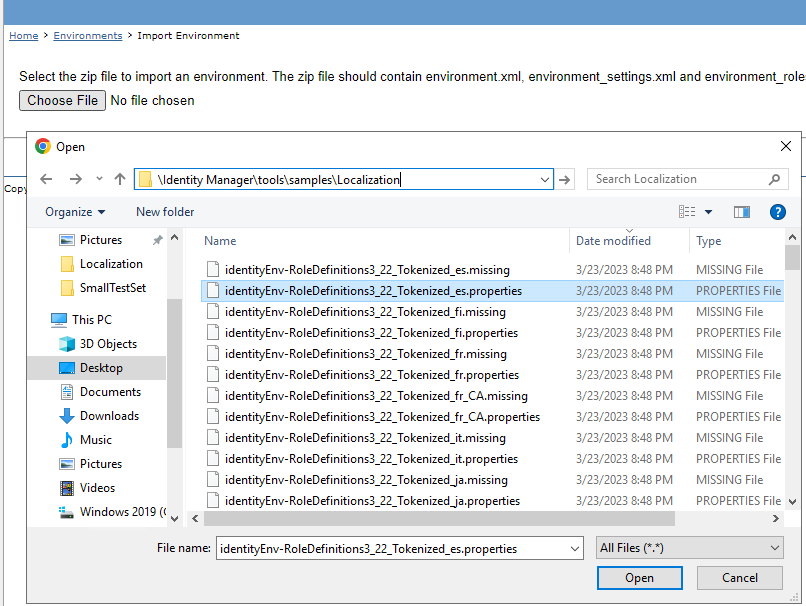Select SmallTestSet folder in sidebar

click(x=113, y=288)
